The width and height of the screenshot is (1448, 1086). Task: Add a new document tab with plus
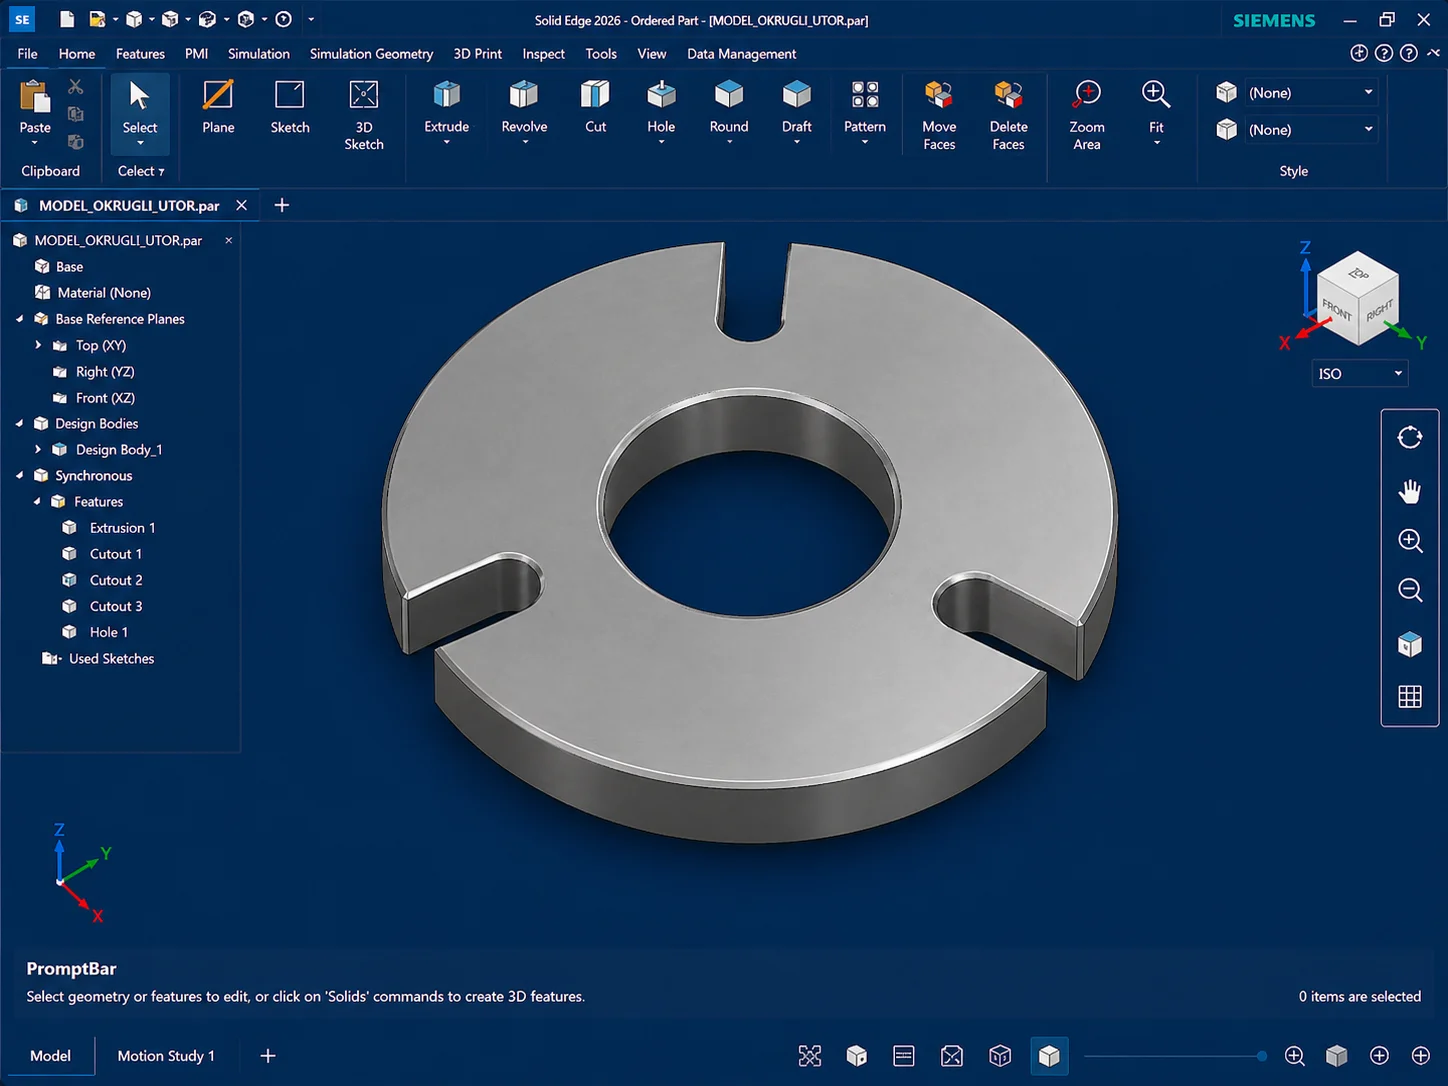click(282, 205)
